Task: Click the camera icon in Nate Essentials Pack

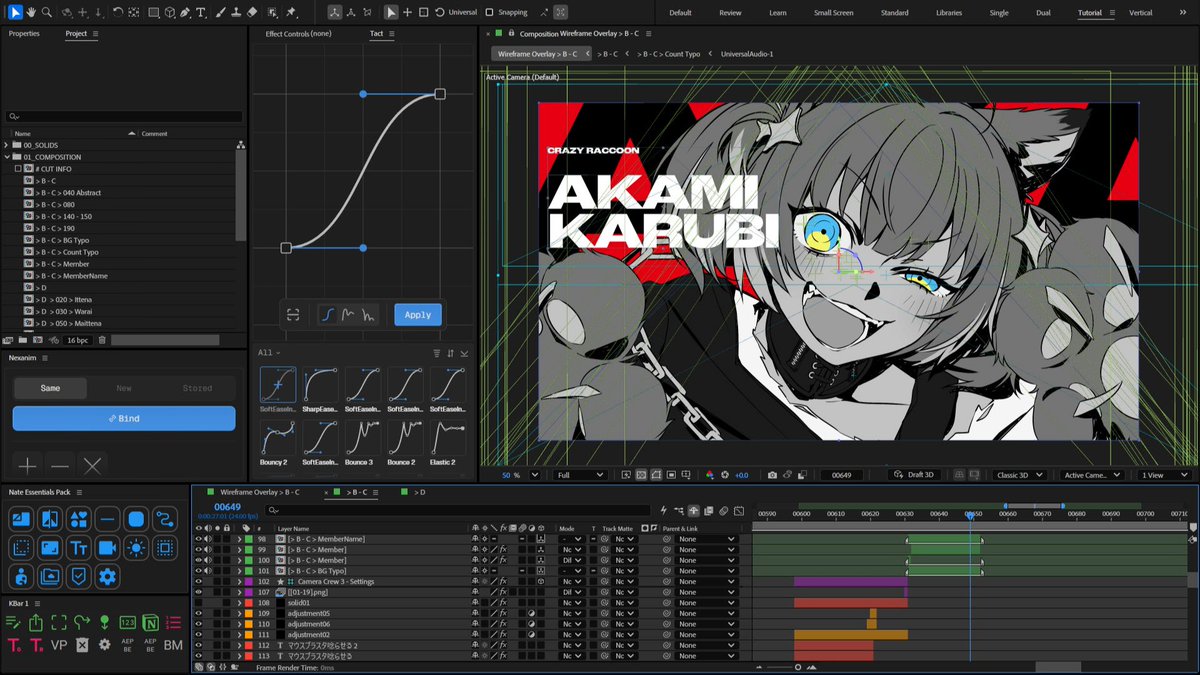Action: point(107,547)
